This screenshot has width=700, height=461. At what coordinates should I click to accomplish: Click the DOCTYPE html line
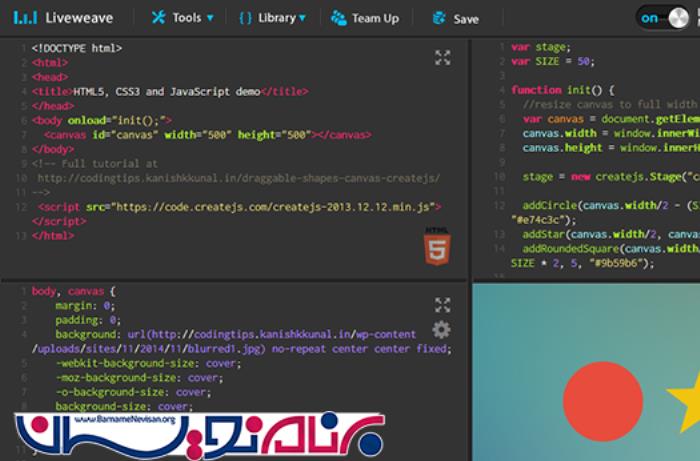click(77, 48)
